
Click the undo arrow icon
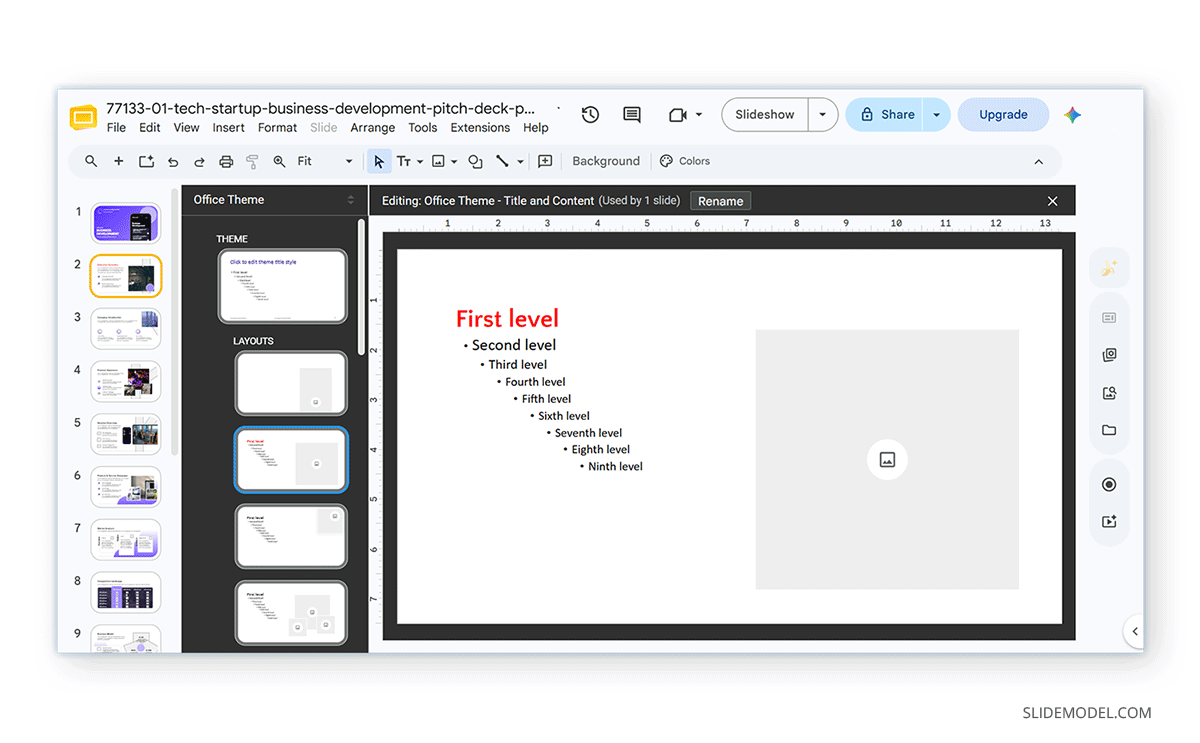[173, 161]
